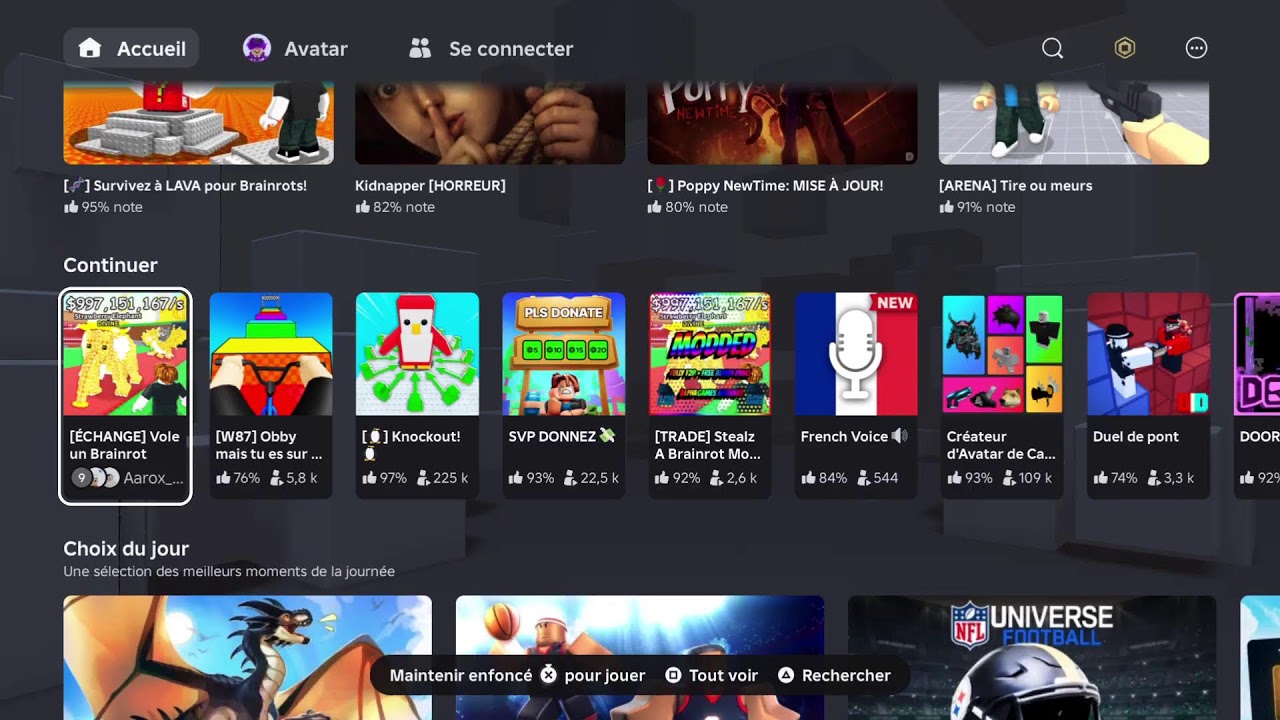1280x720 pixels.
Task: Click the cross button icon before pour jouer
Action: click(x=548, y=675)
